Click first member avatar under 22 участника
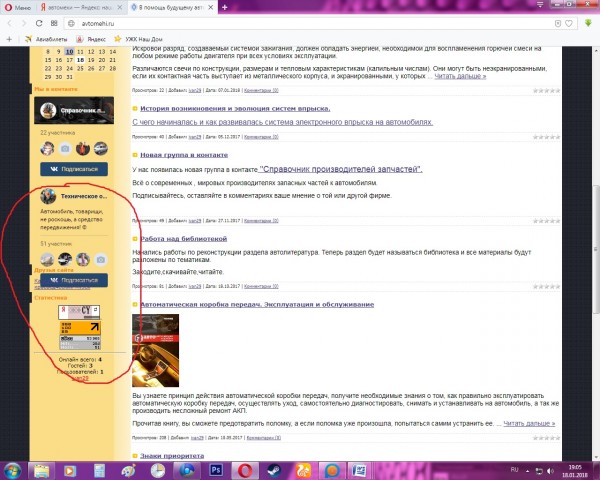This screenshot has width=600, height=480. pos(47,149)
